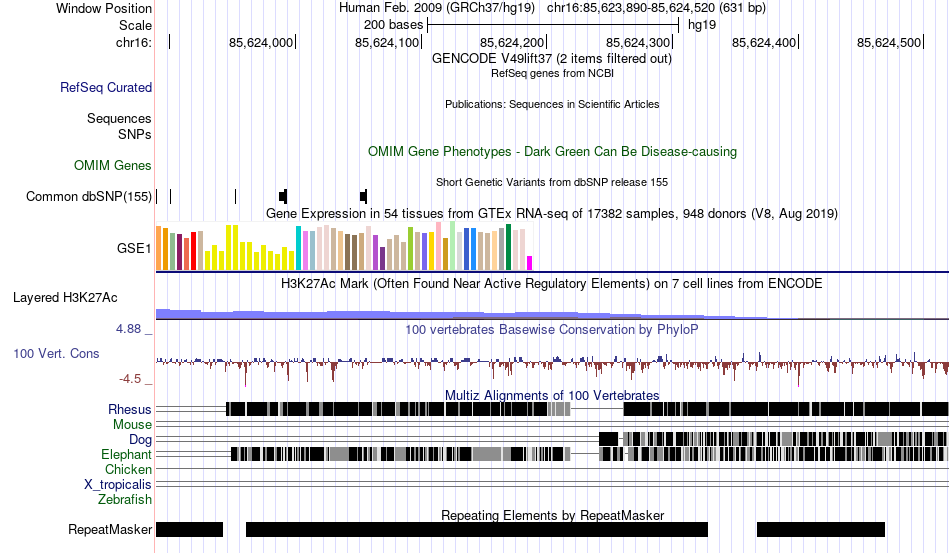Click the red bar in GTEx expression chart
This screenshot has height=553, width=950.
[193, 251]
